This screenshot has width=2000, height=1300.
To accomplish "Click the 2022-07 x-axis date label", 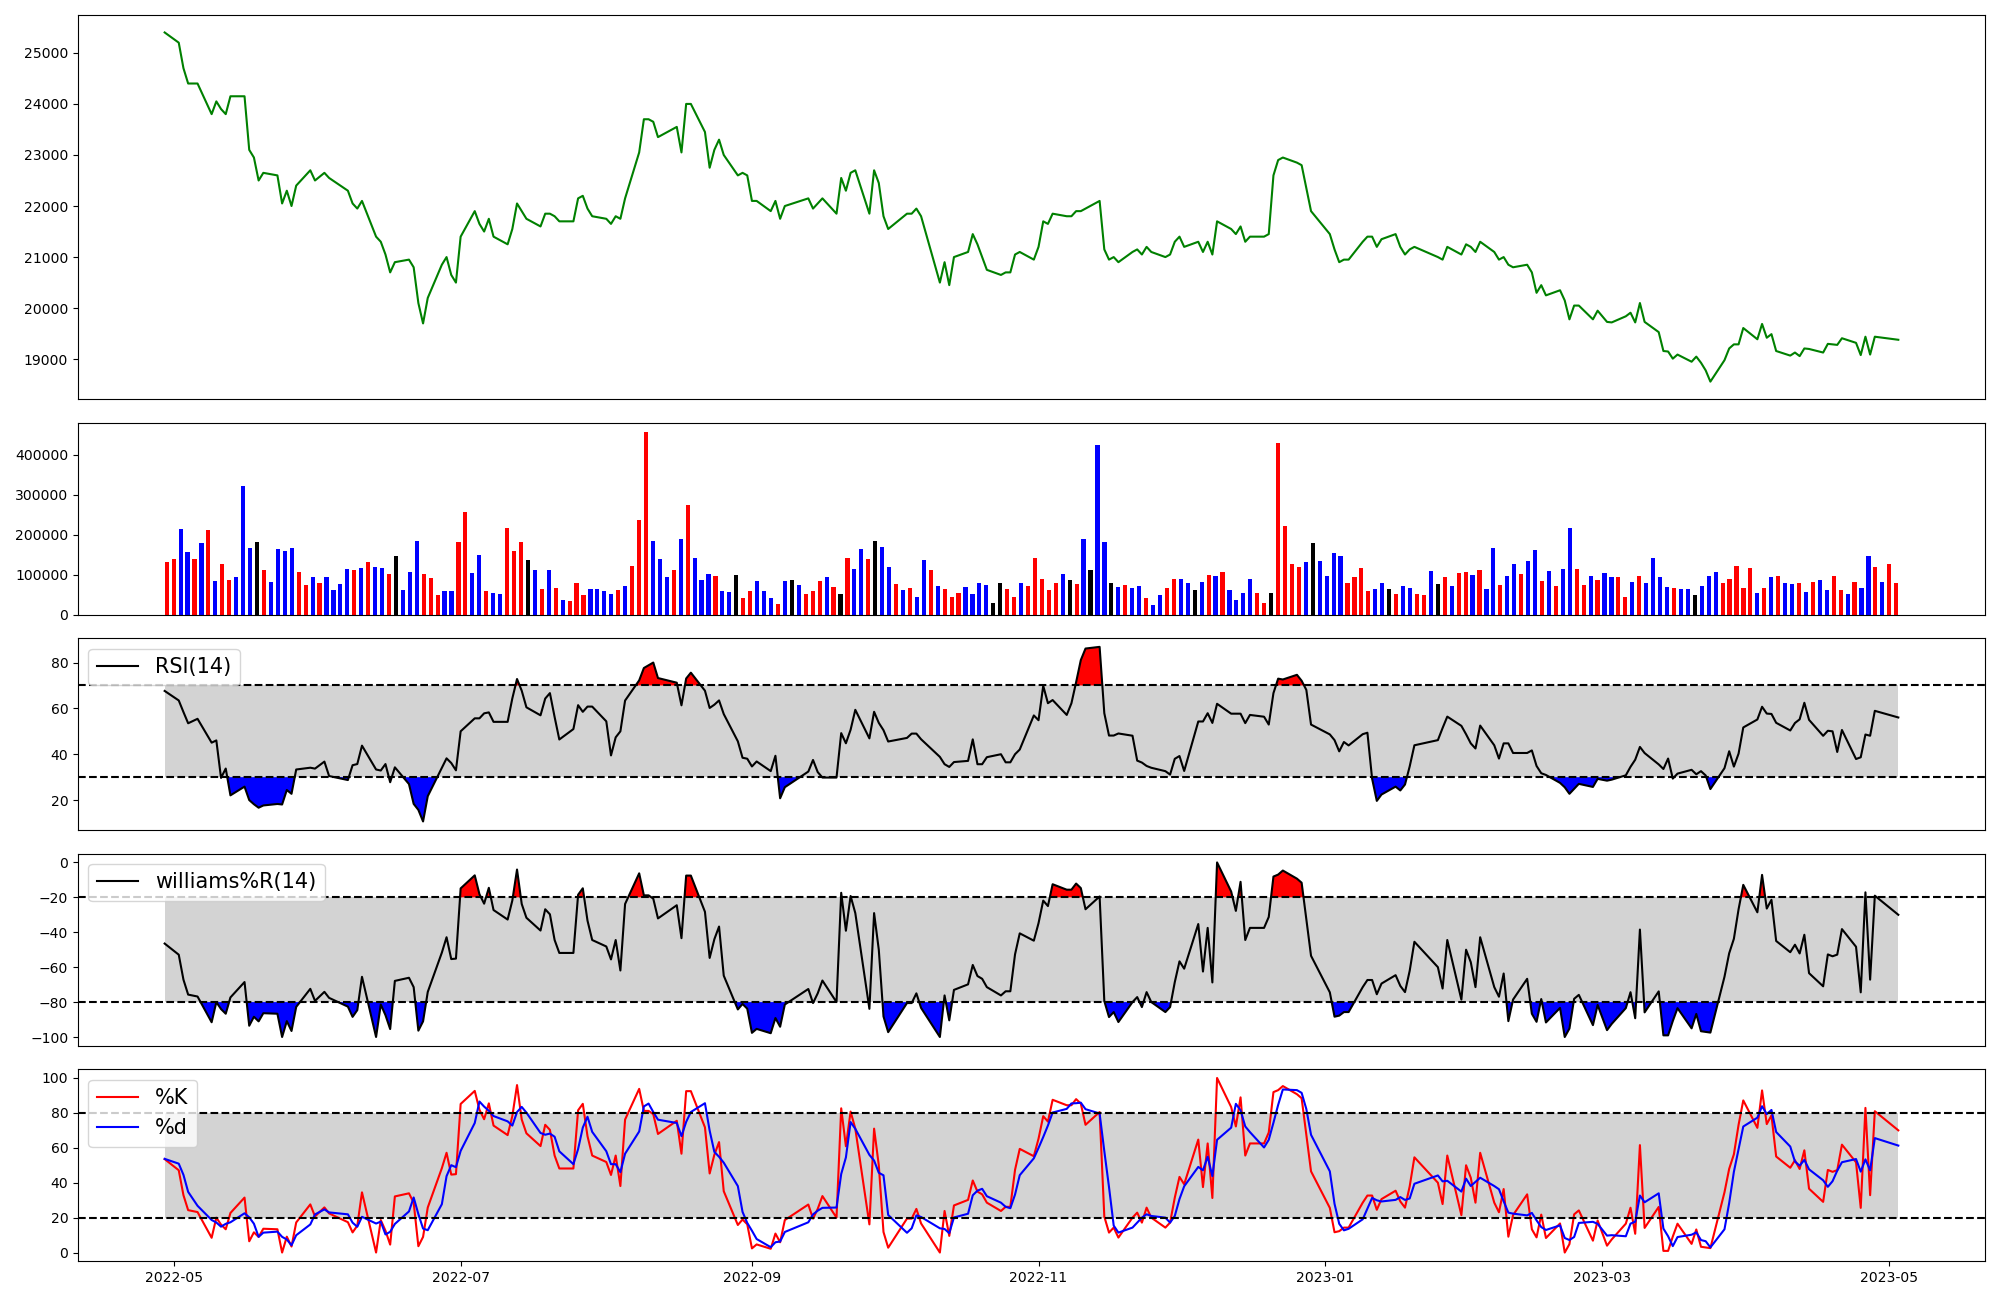I will [461, 1277].
